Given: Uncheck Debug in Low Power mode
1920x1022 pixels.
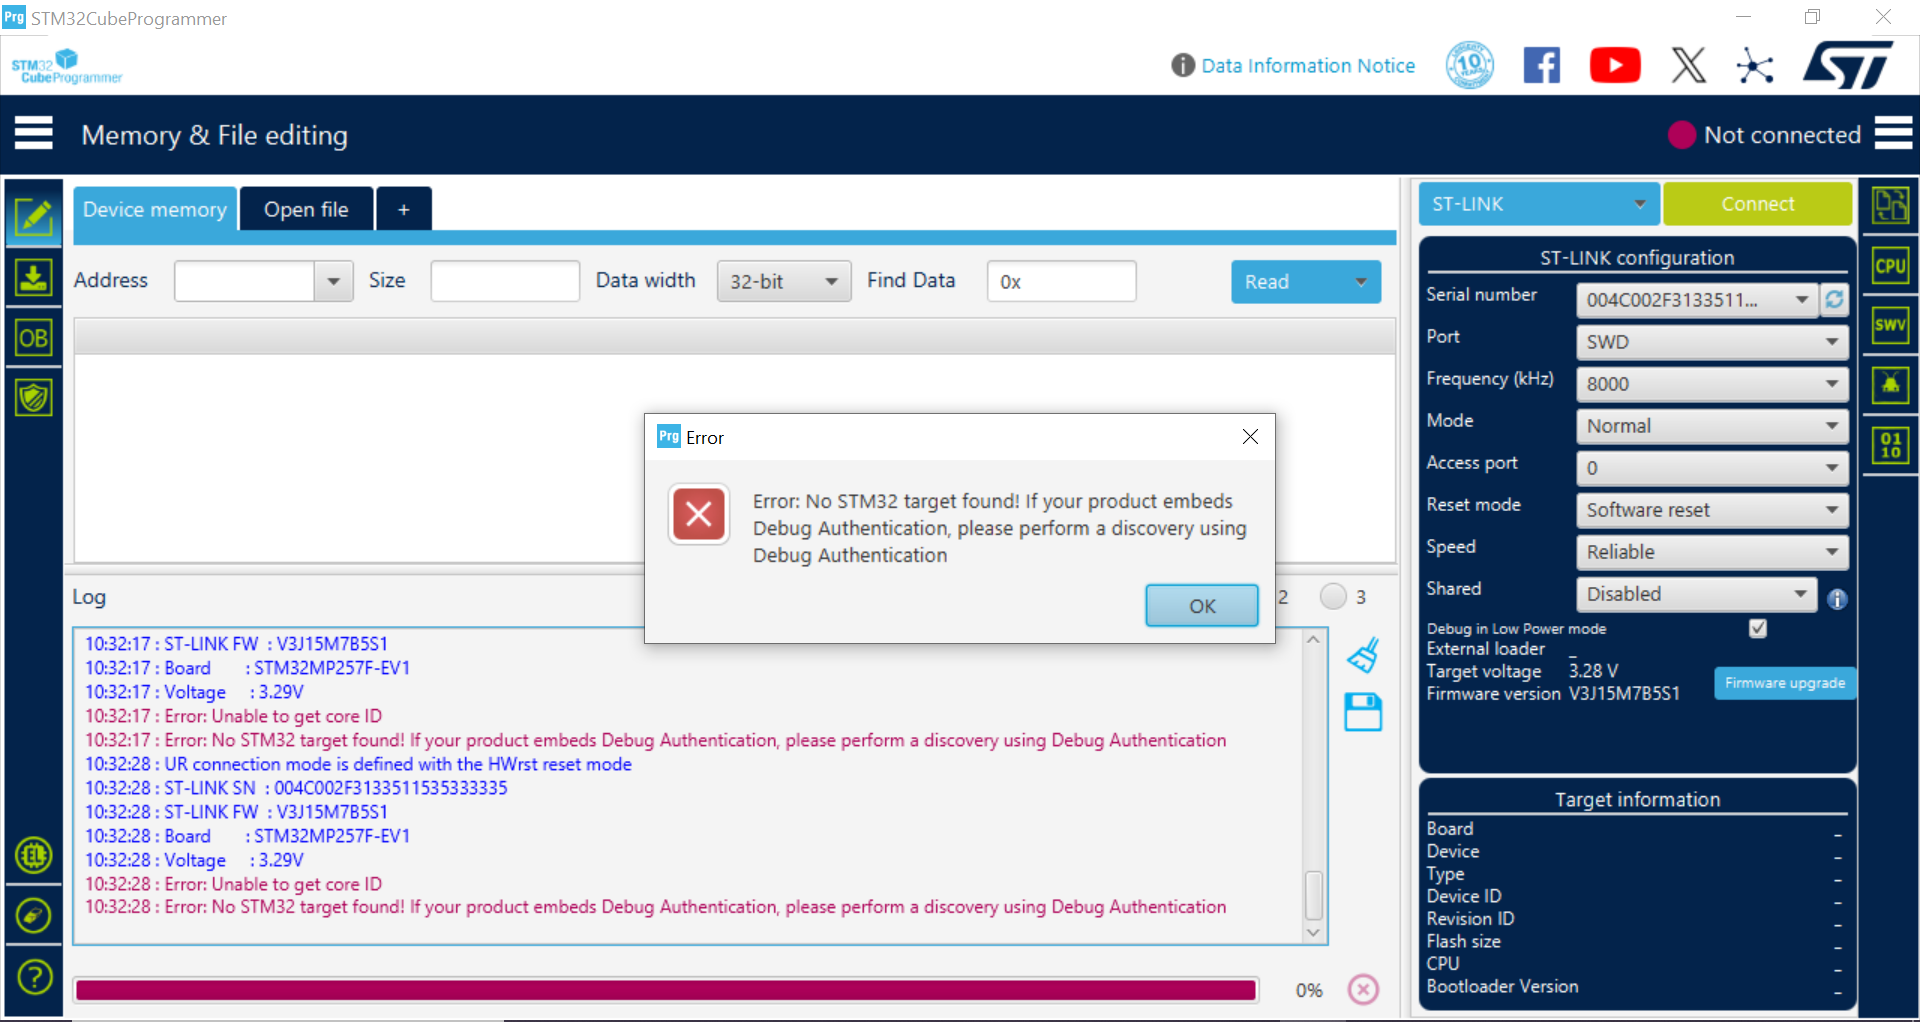Looking at the screenshot, I should (x=1759, y=628).
